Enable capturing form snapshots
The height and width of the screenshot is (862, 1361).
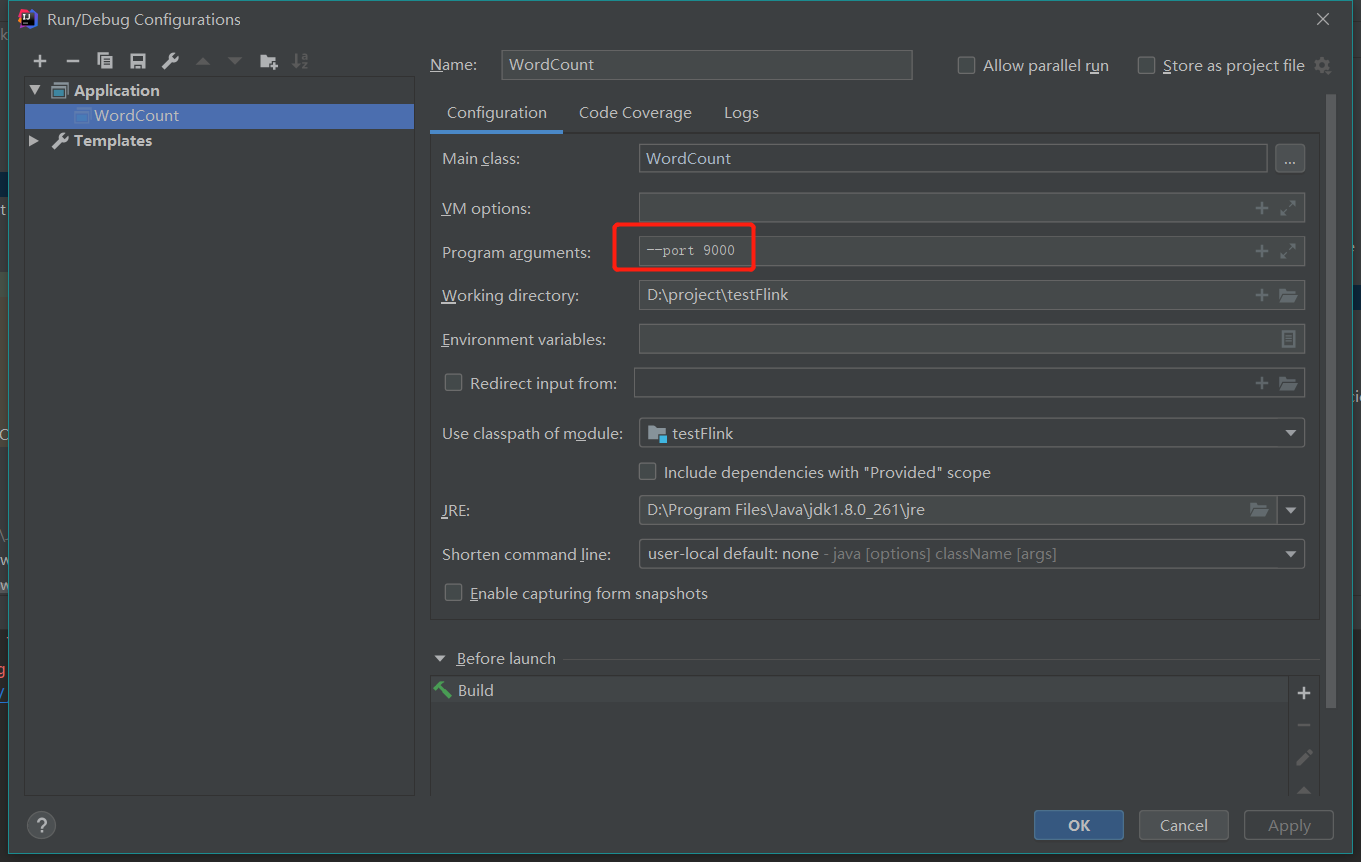[x=453, y=592]
